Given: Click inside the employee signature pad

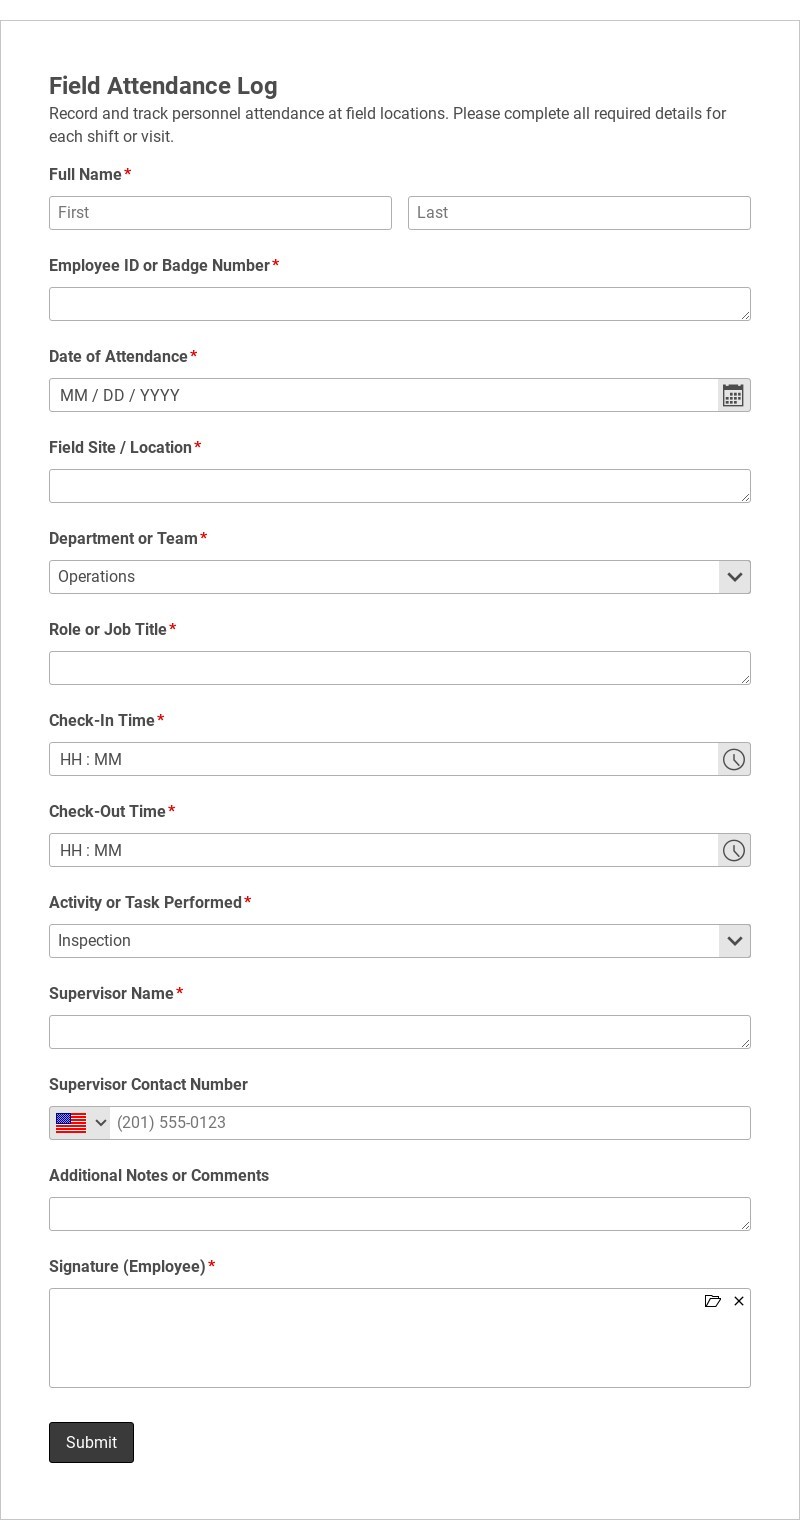Looking at the screenshot, I should (x=400, y=1338).
